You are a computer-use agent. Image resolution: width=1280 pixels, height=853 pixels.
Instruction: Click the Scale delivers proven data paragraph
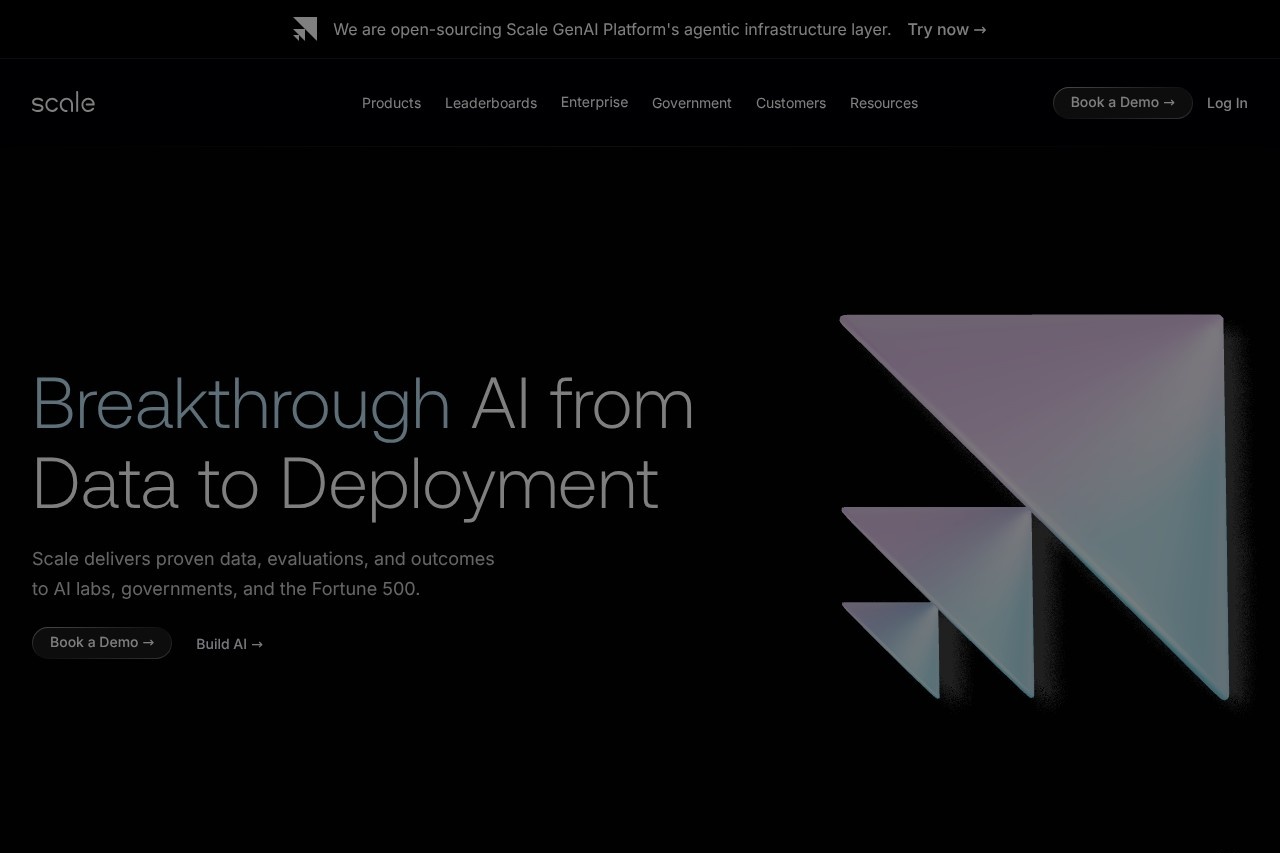(x=263, y=573)
